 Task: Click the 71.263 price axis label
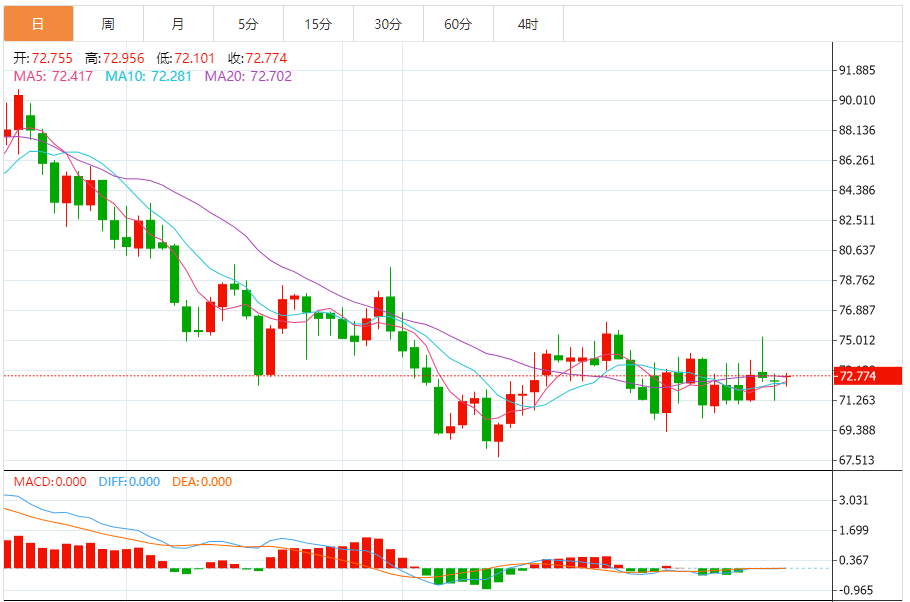857,400
